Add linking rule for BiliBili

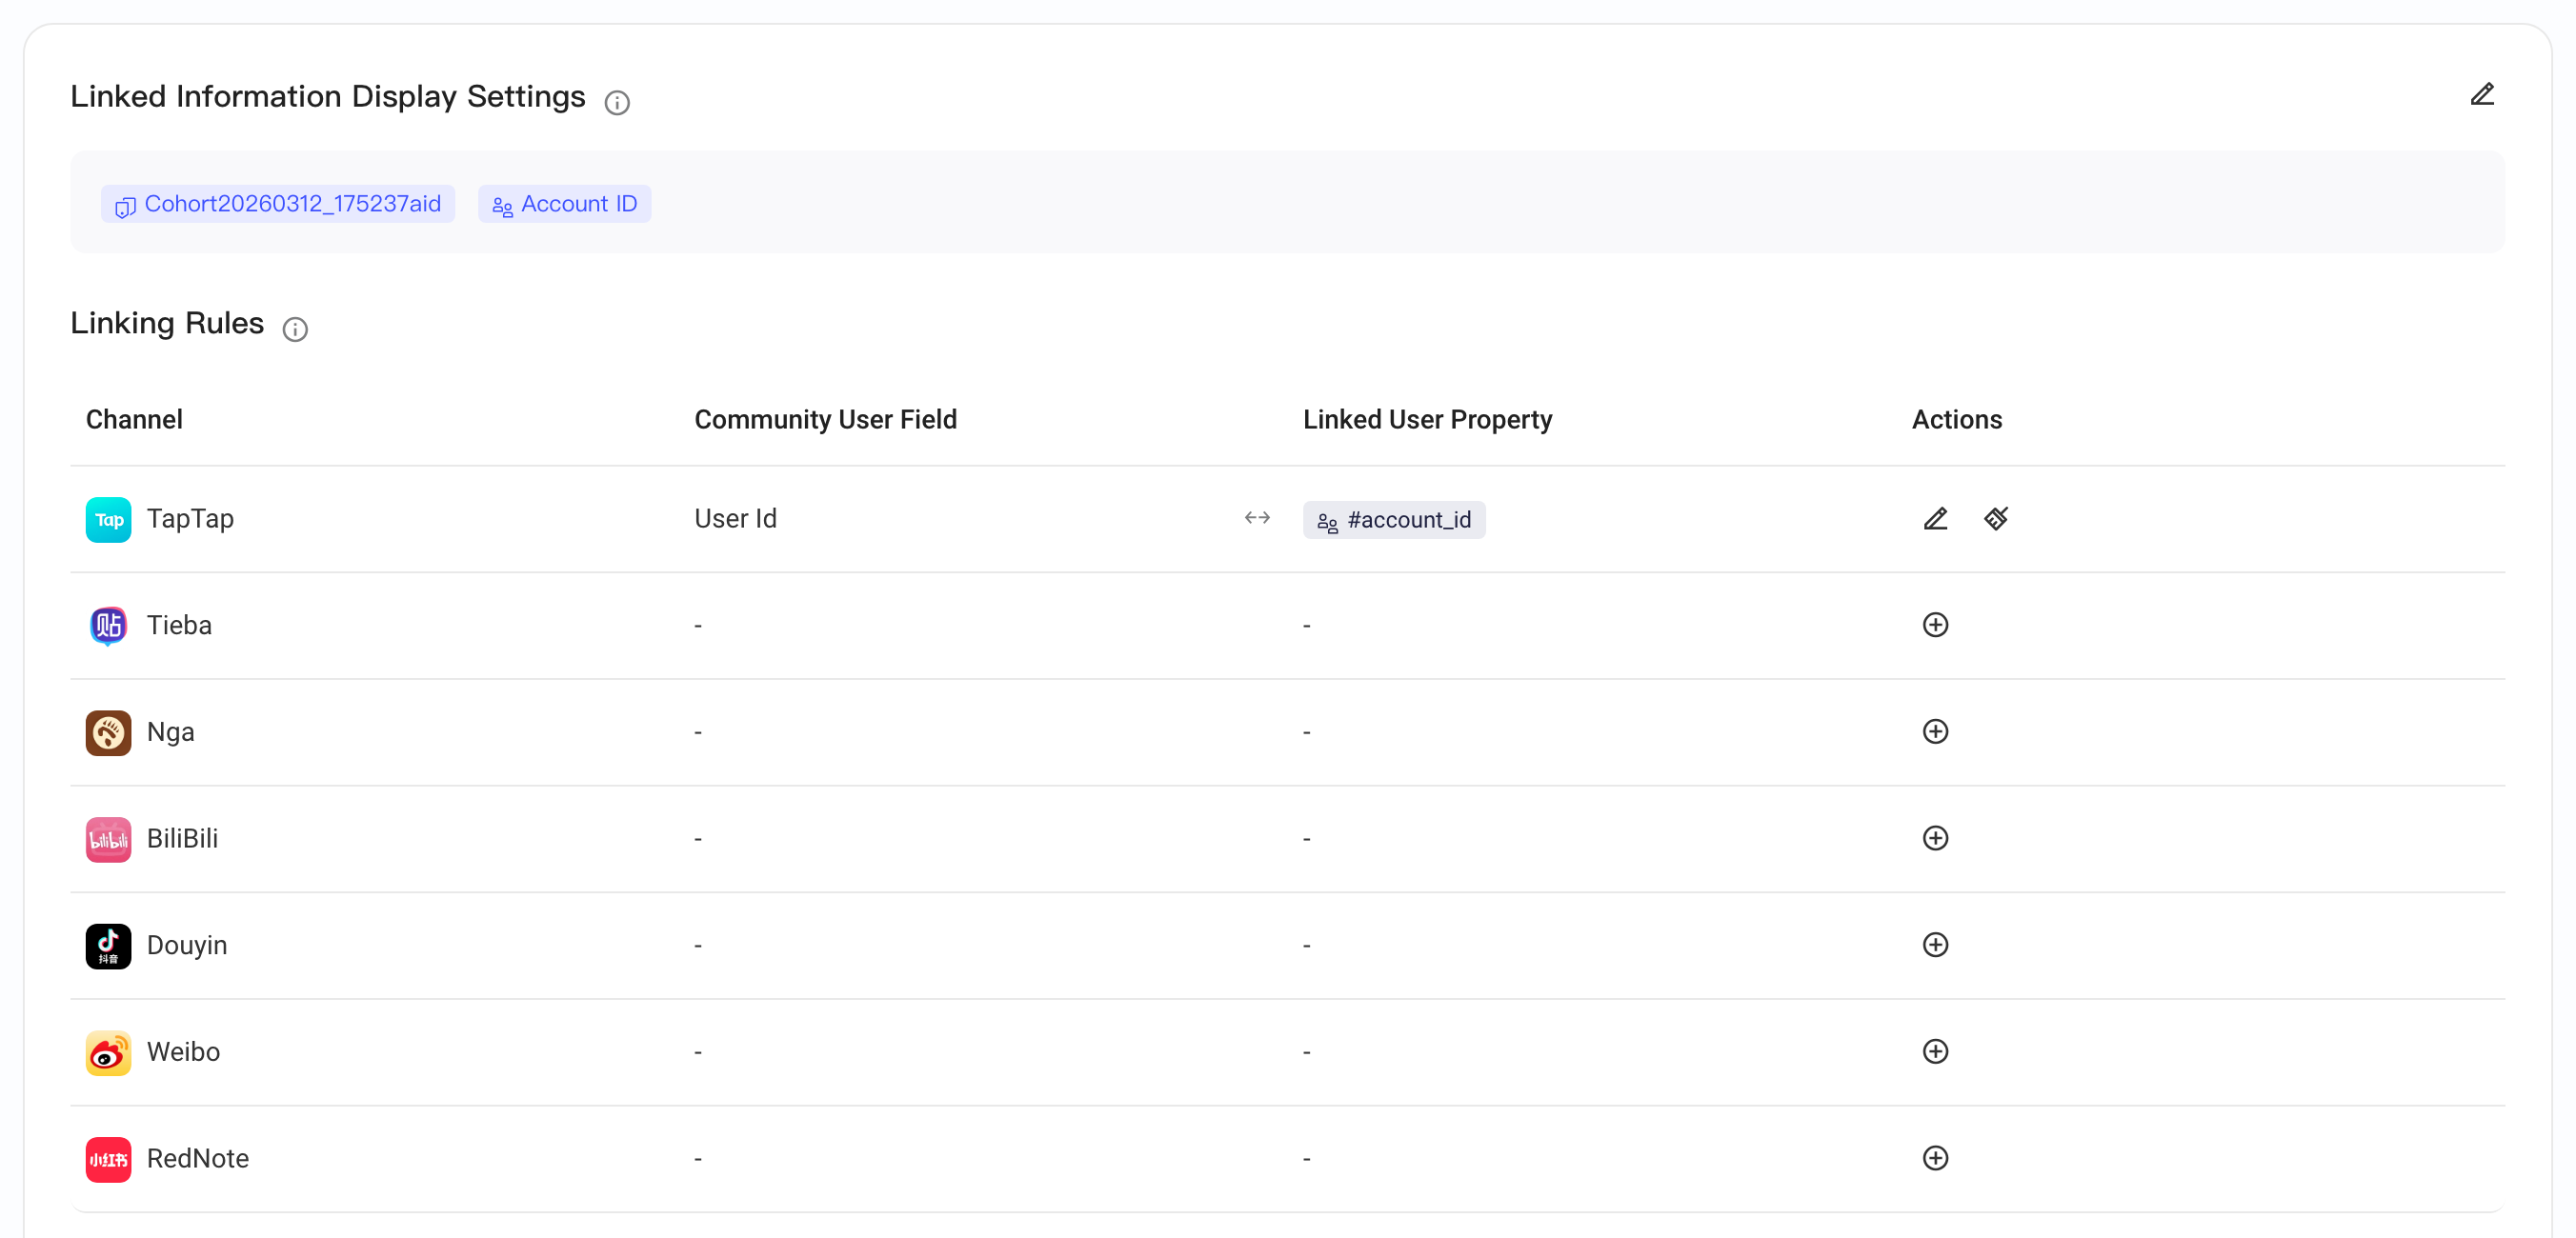(1935, 838)
